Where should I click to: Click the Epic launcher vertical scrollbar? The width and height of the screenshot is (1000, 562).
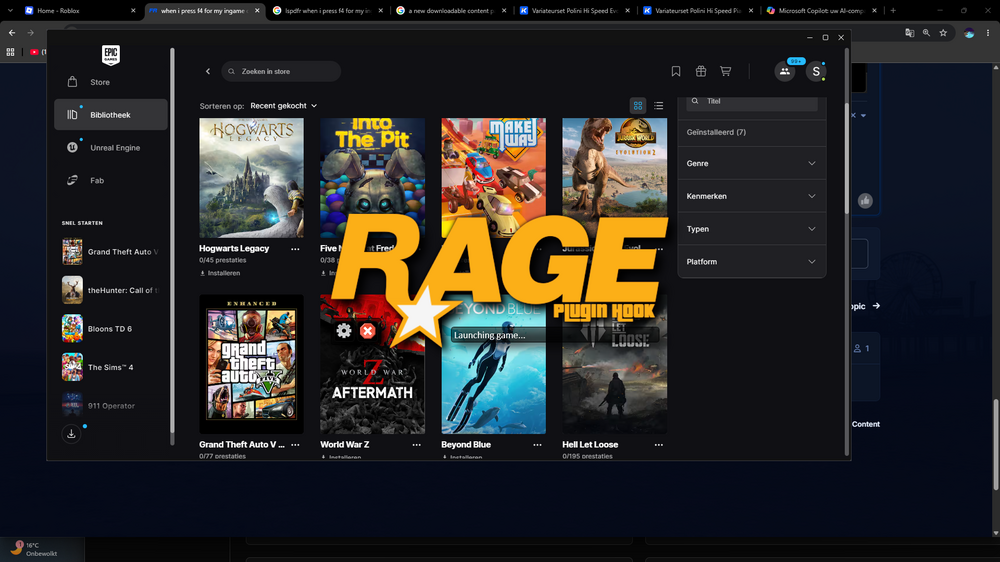(847, 159)
